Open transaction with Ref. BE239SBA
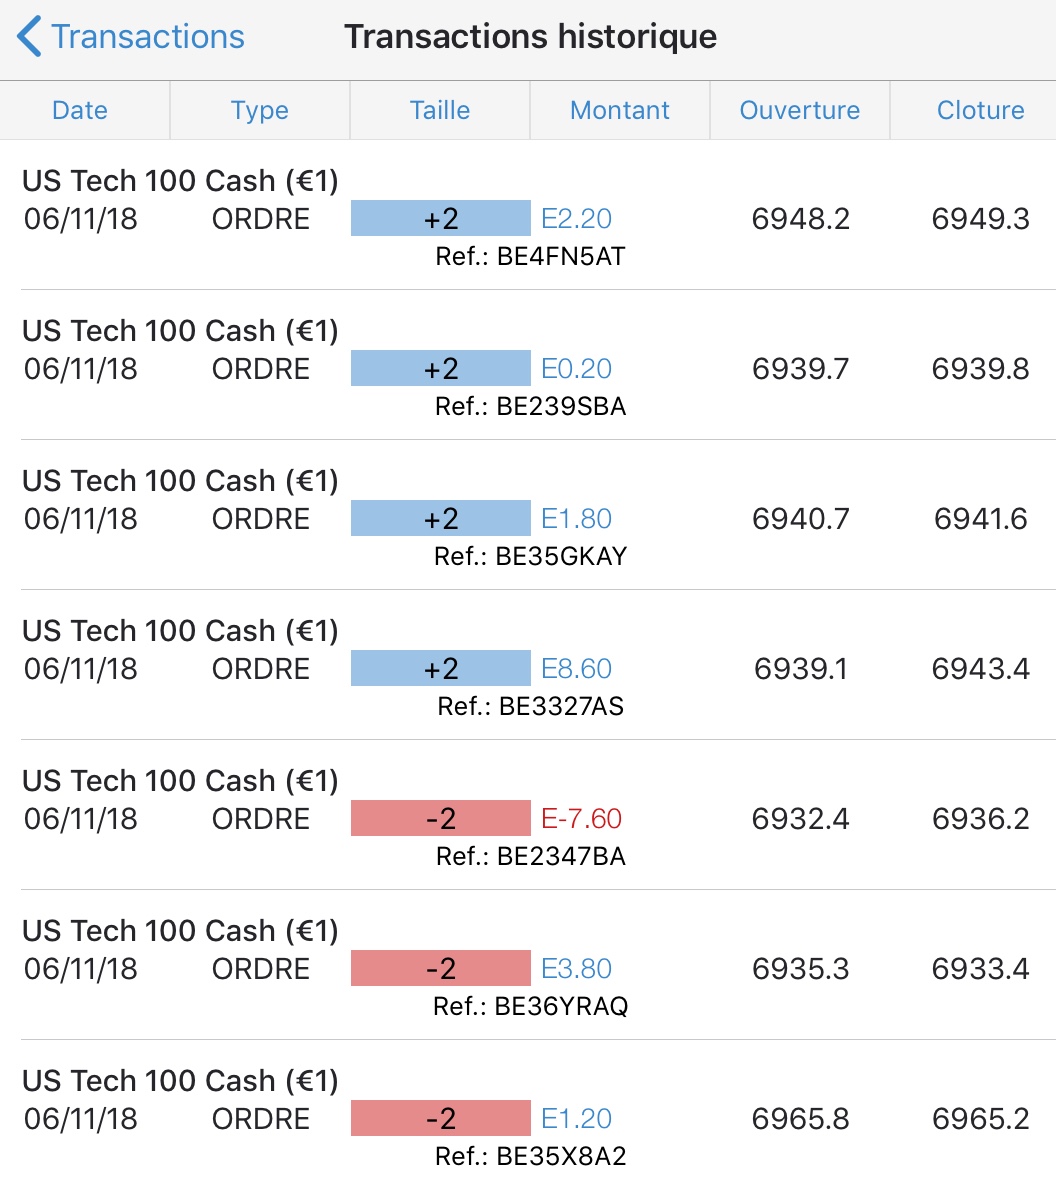Viewport: 1056px width, 1187px height. pyautogui.click(x=530, y=406)
